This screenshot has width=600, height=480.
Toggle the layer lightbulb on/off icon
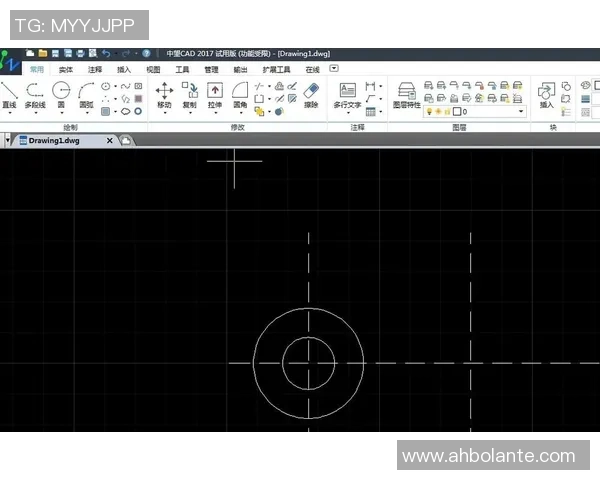click(x=429, y=112)
